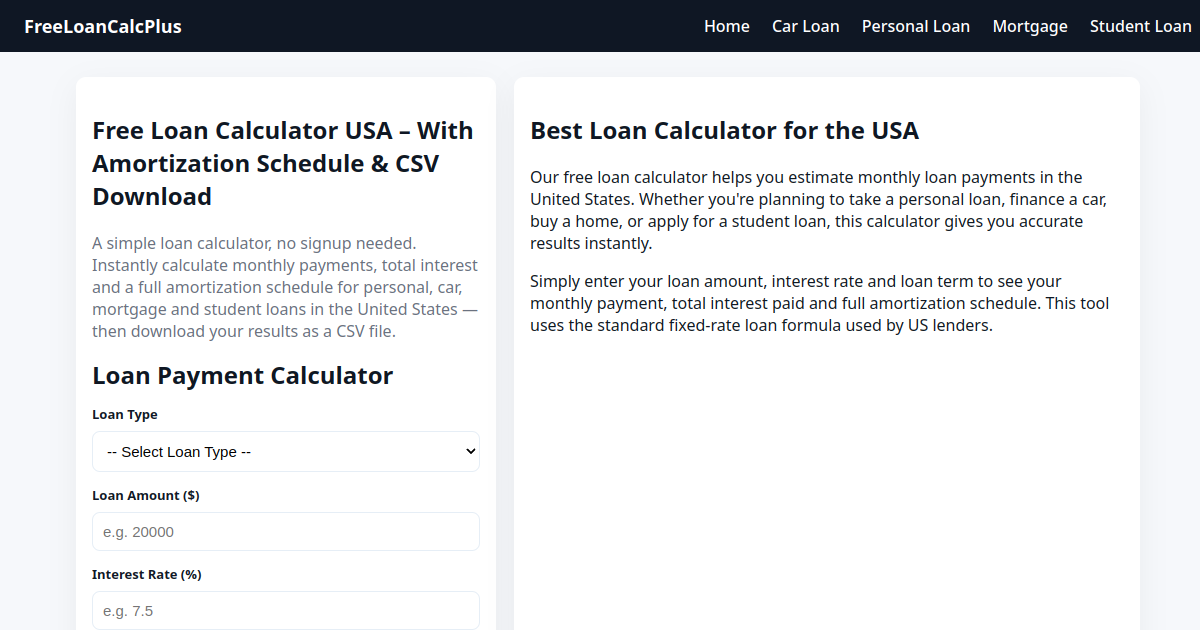Click the Loan Payment Calculator heading
1200x630 pixels.
coord(243,376)
